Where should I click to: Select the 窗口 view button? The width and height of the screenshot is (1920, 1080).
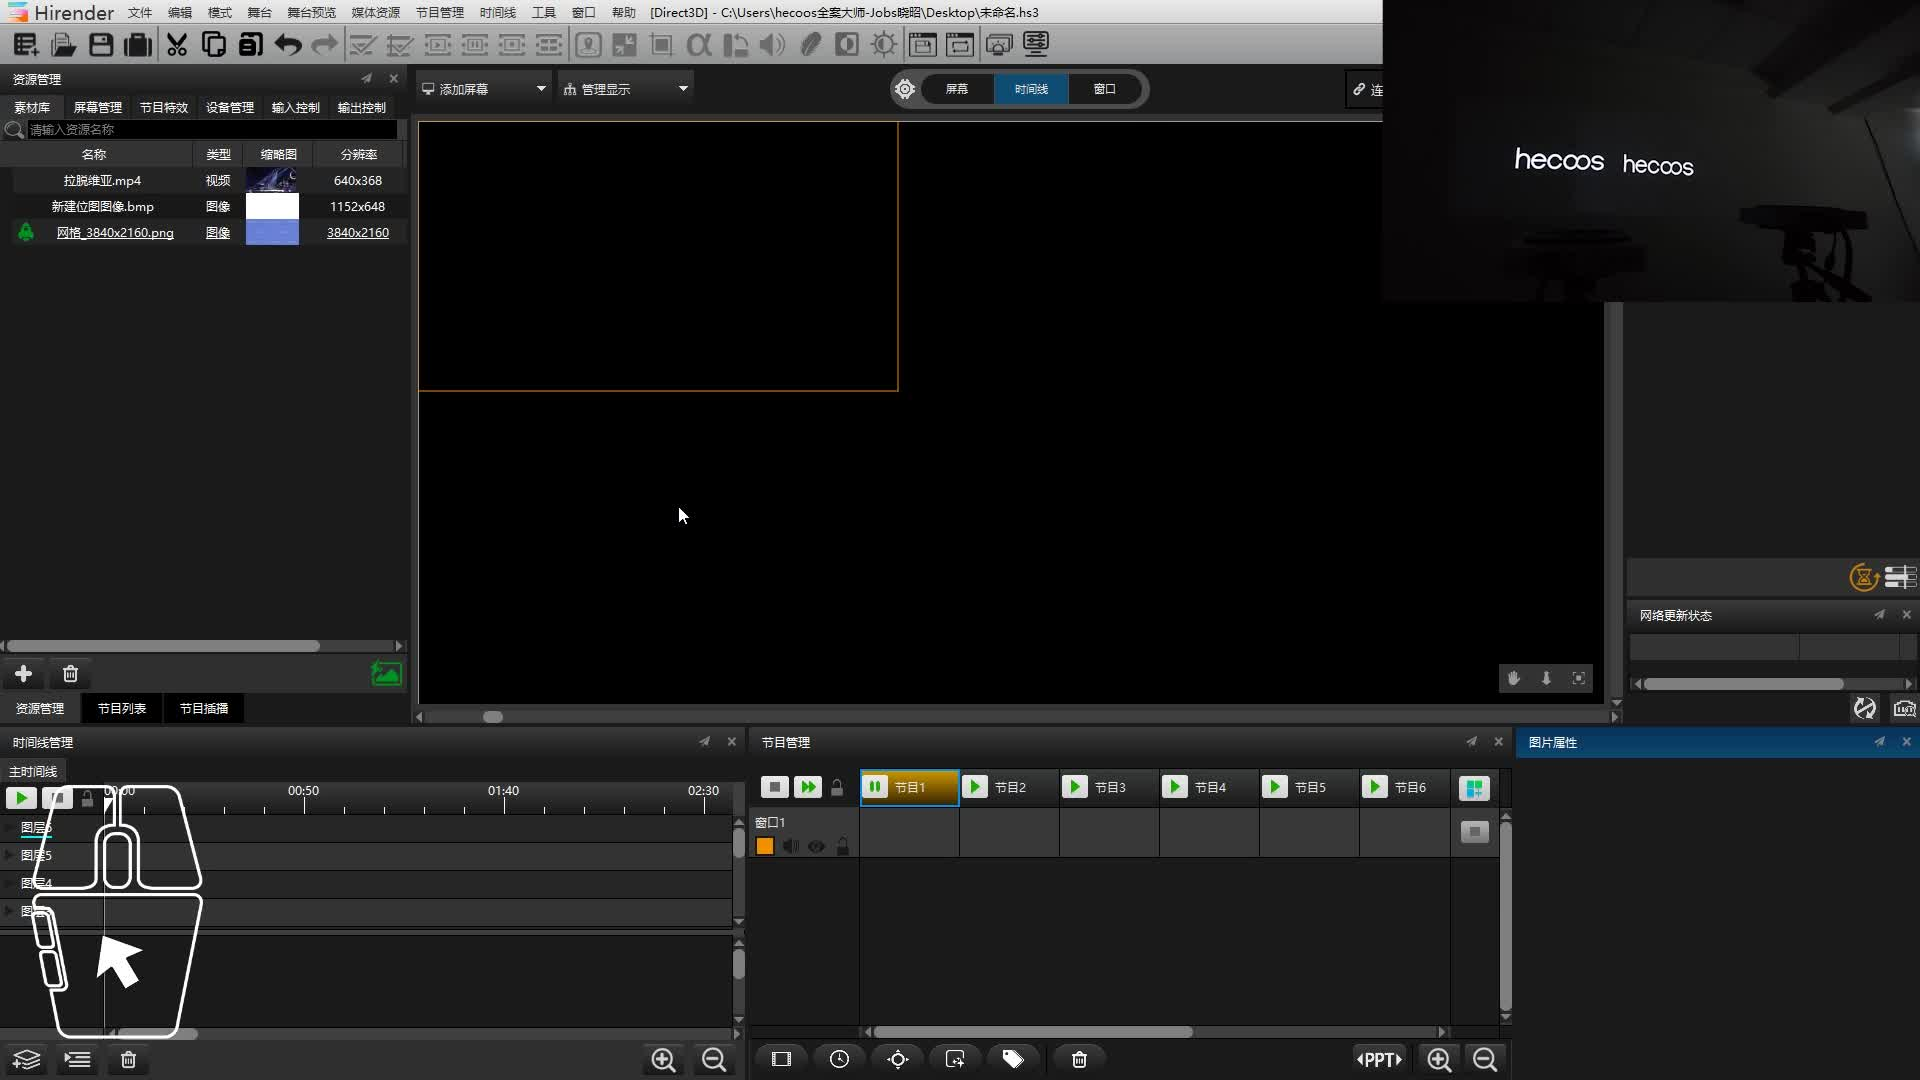[x=1104, y=89]
